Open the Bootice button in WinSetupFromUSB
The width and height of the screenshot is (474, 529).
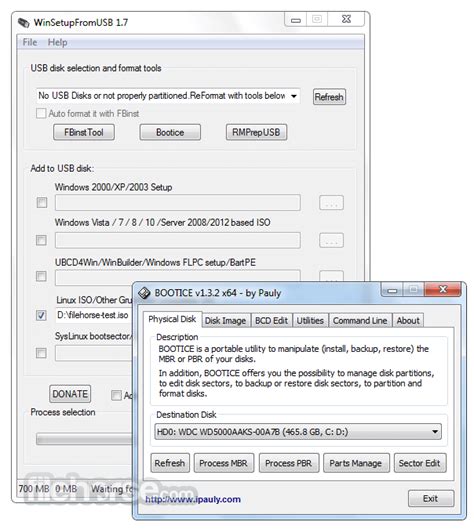[170, 132]
